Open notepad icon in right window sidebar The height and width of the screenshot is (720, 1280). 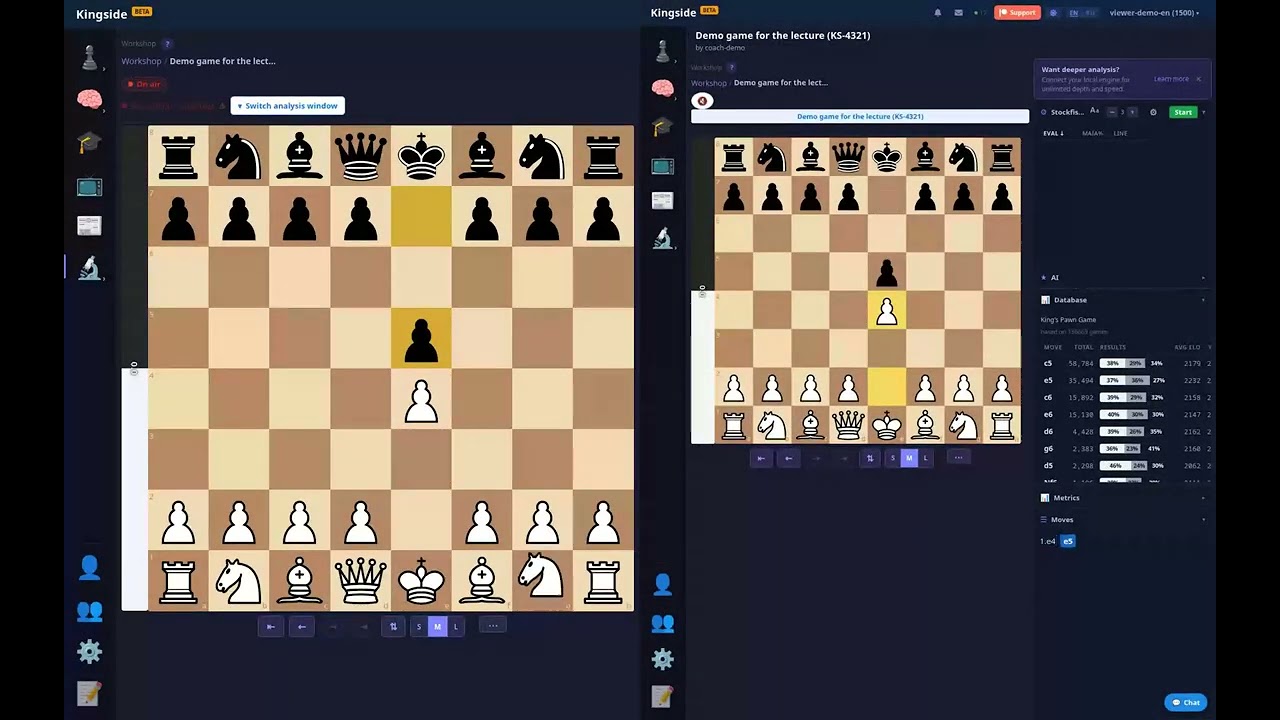pos(662,696)
